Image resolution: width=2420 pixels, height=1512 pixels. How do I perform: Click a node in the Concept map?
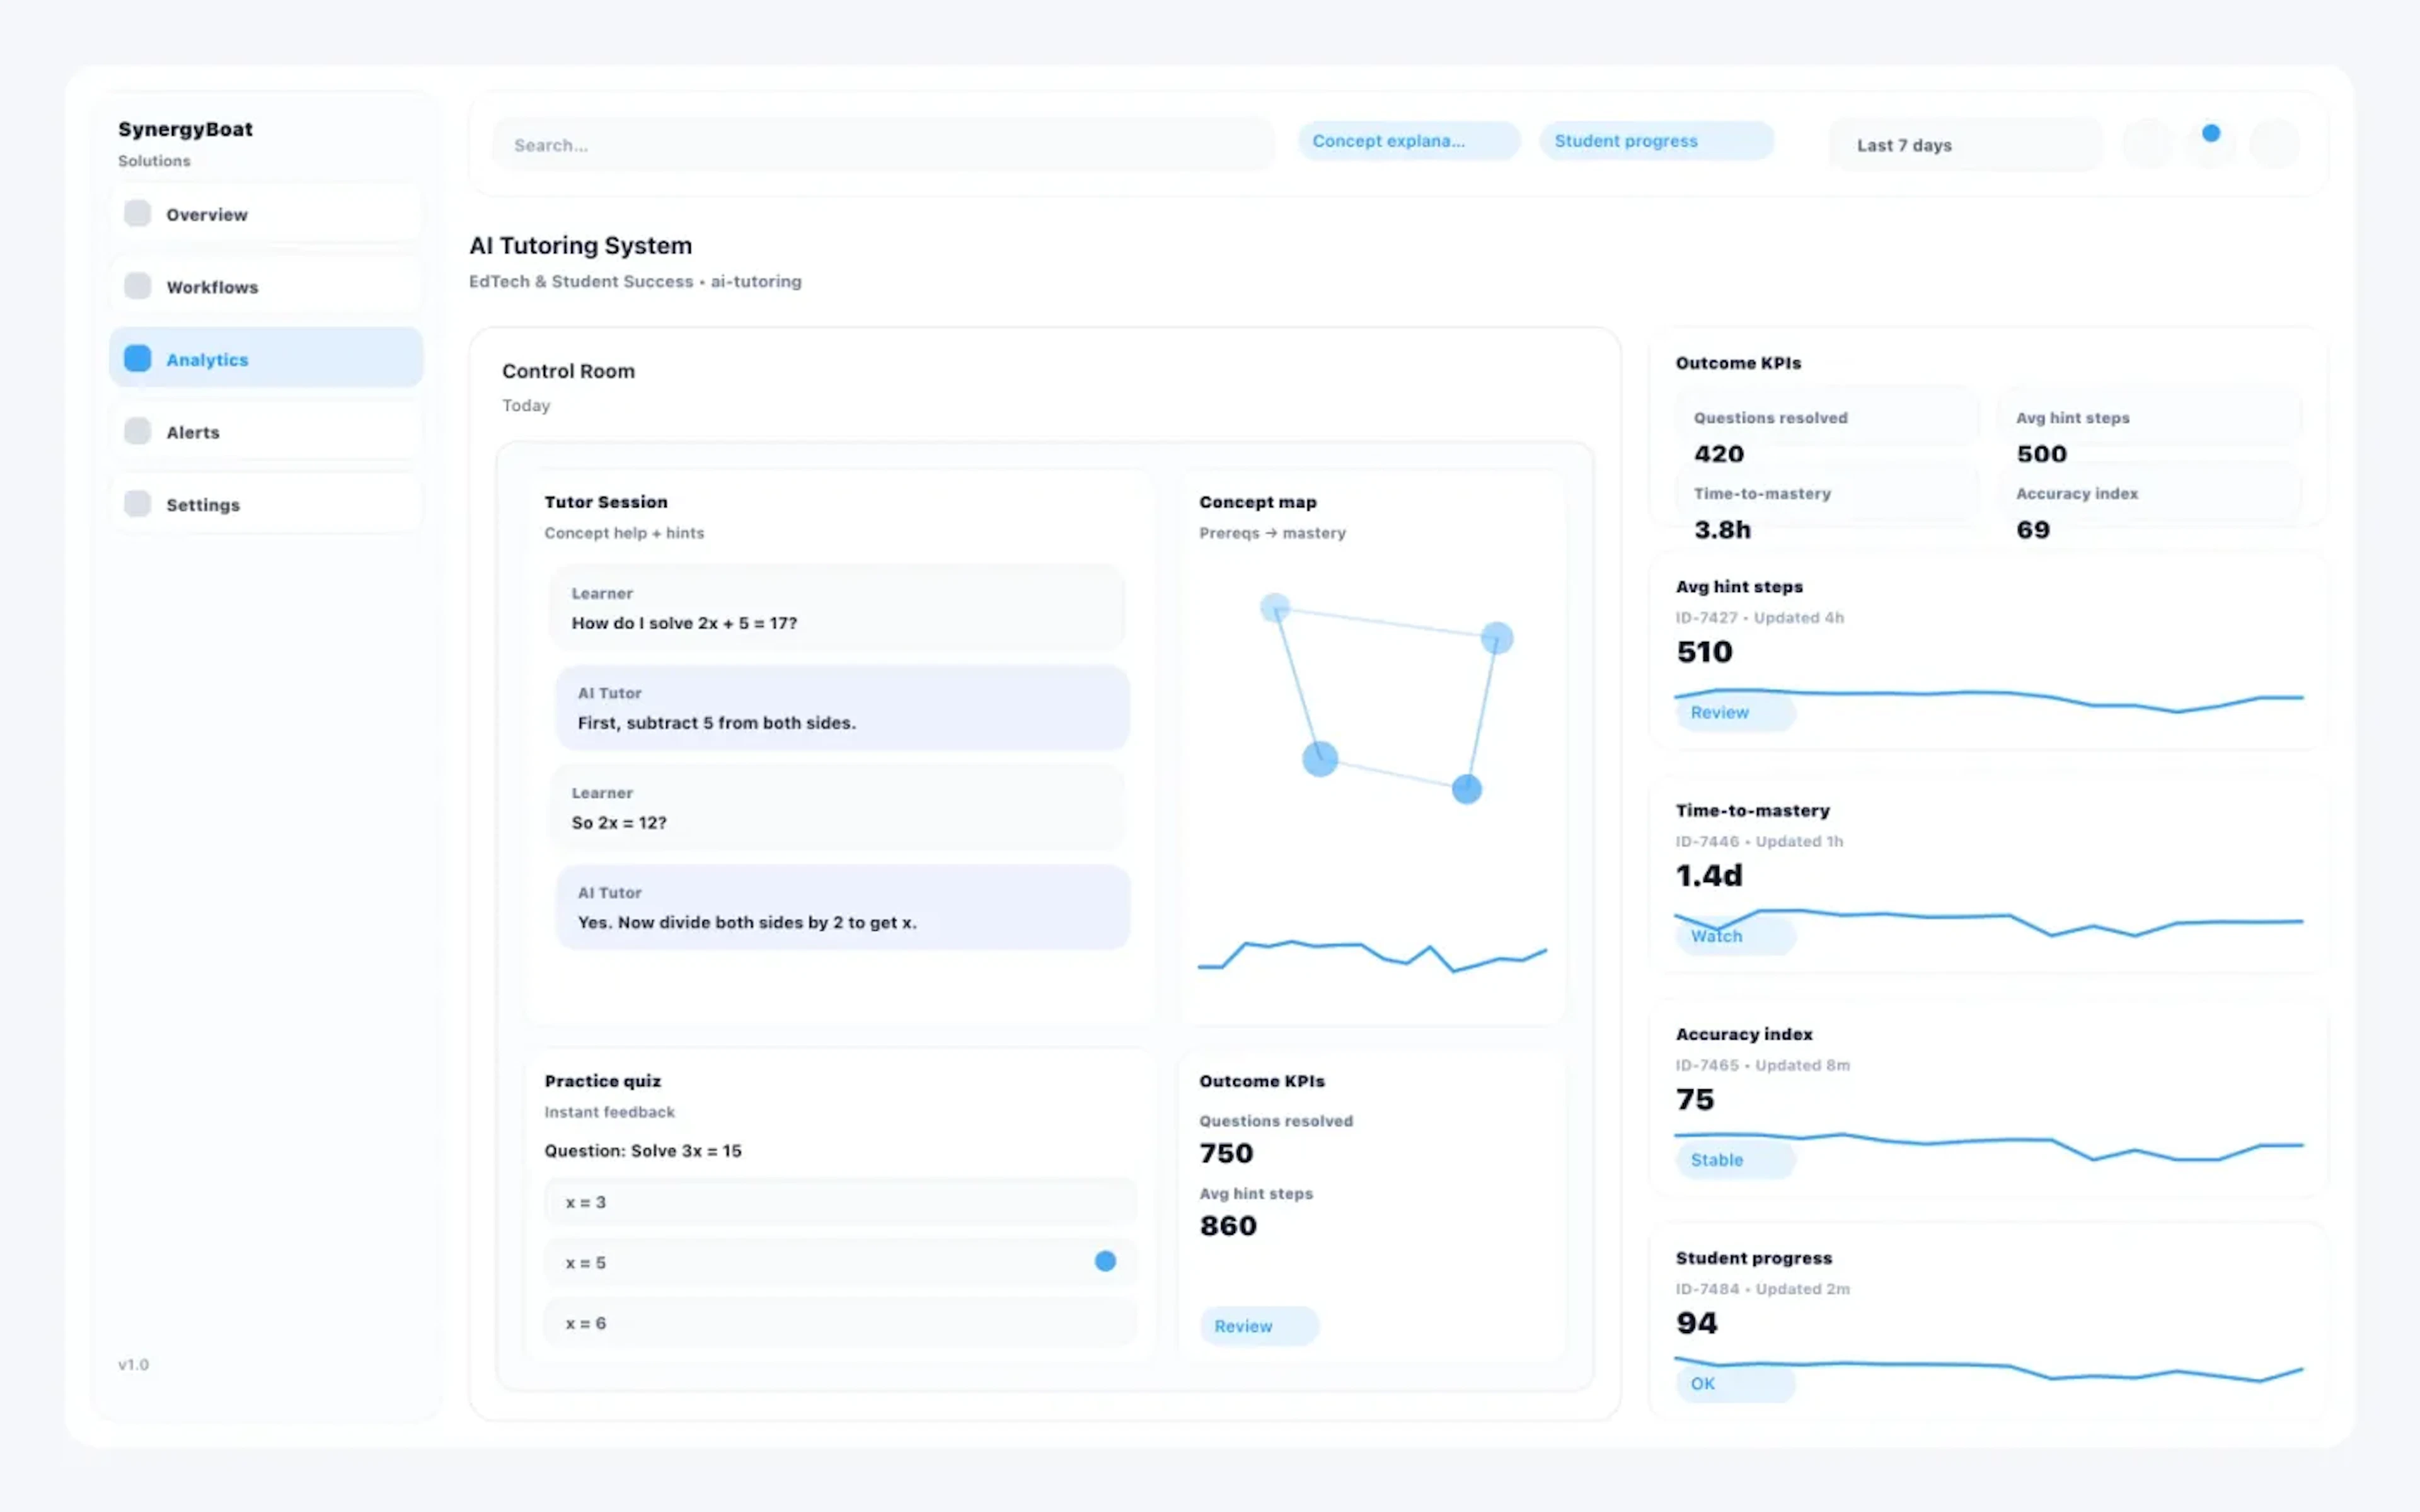tap(1320, 760)
